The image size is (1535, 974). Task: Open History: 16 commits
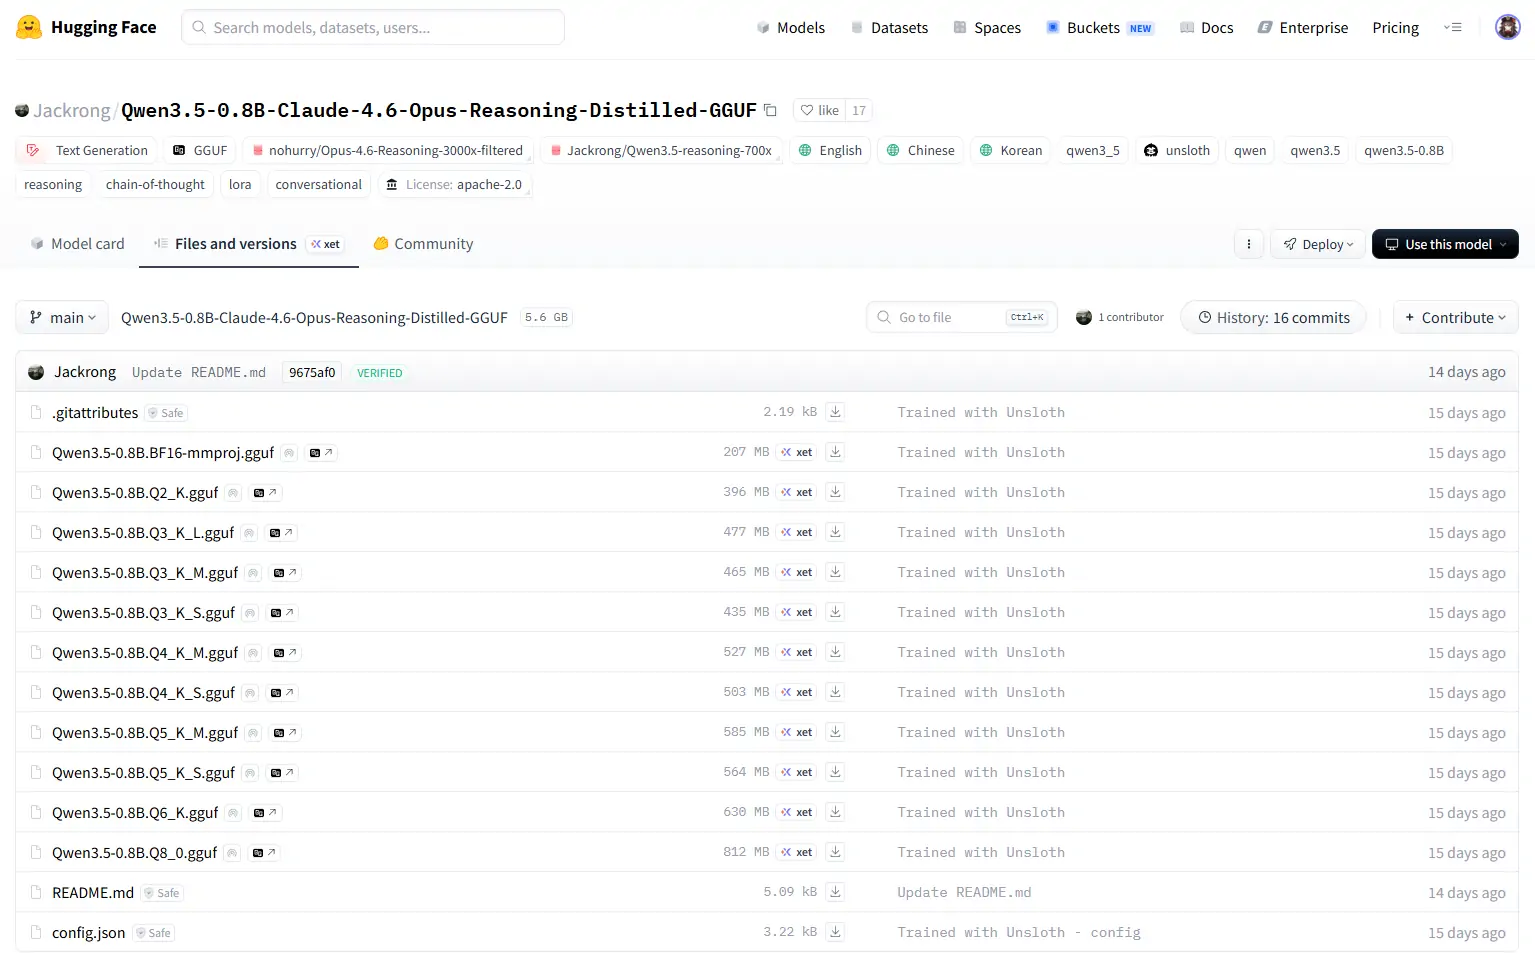pyautogui.click(x=1273, y=318)
